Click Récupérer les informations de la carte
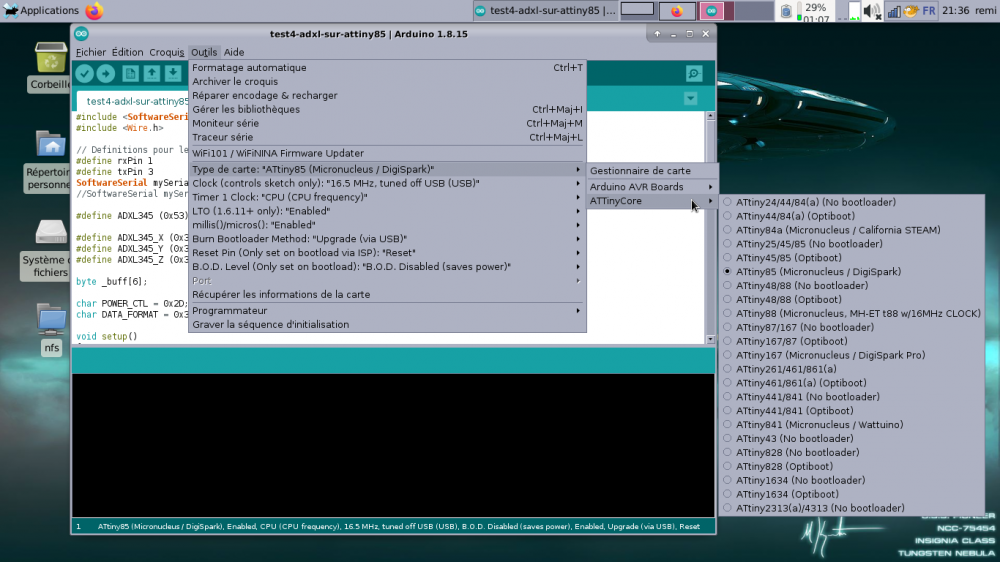The width and height of the screenshot is (1000, 562). [x=387, y=295]
